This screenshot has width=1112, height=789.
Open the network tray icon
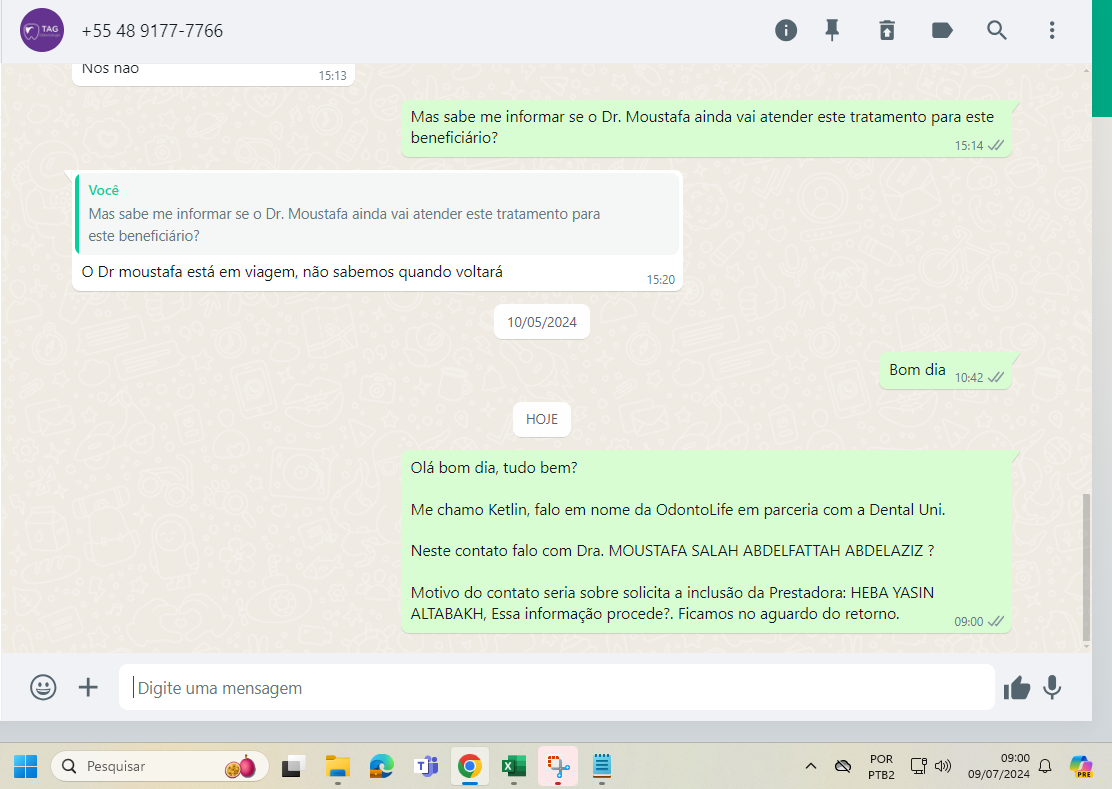pos(918,766)
